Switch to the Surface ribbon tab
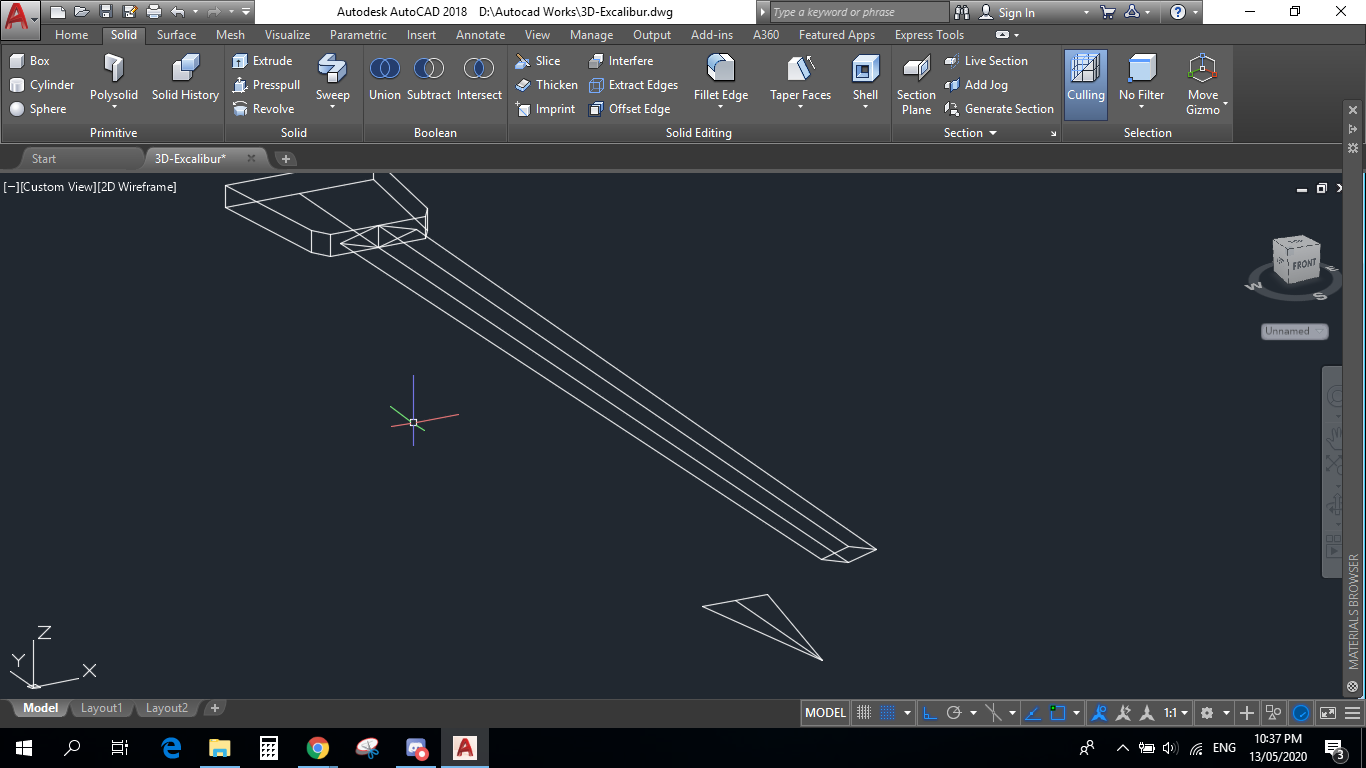Image resolution: width=1366 pixels, height=768 pixels. tap(176, 35)
